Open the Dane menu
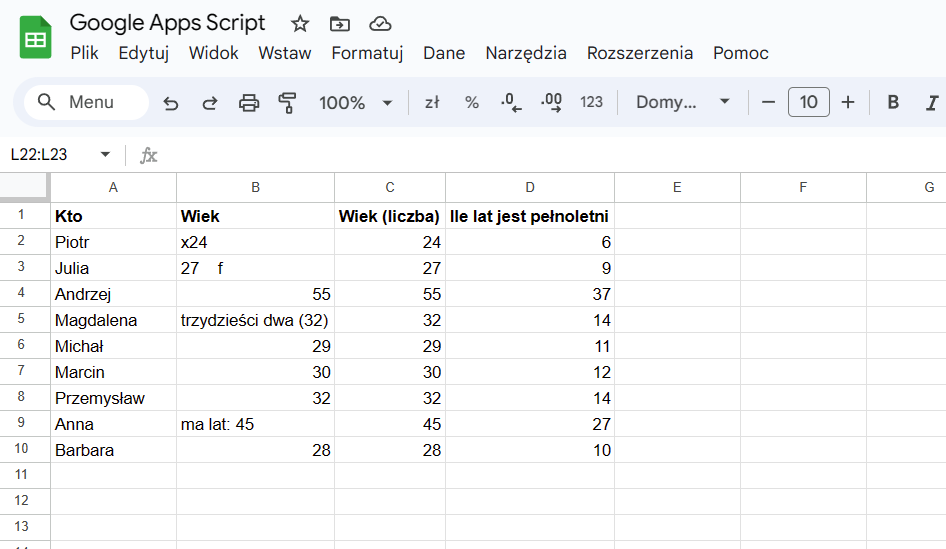946x549 pixels. [x=444, y=53]
